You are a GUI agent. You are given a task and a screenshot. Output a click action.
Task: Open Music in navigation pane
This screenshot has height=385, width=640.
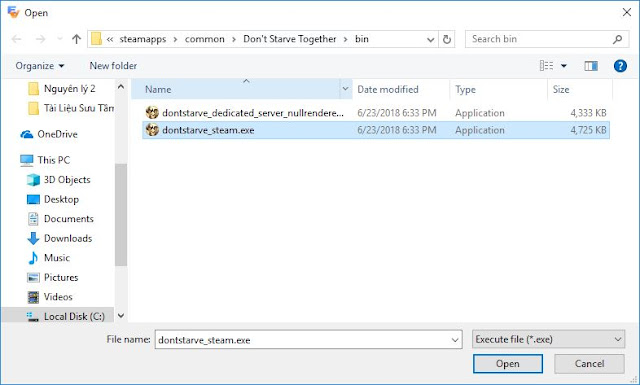click(x=48, y=258)
